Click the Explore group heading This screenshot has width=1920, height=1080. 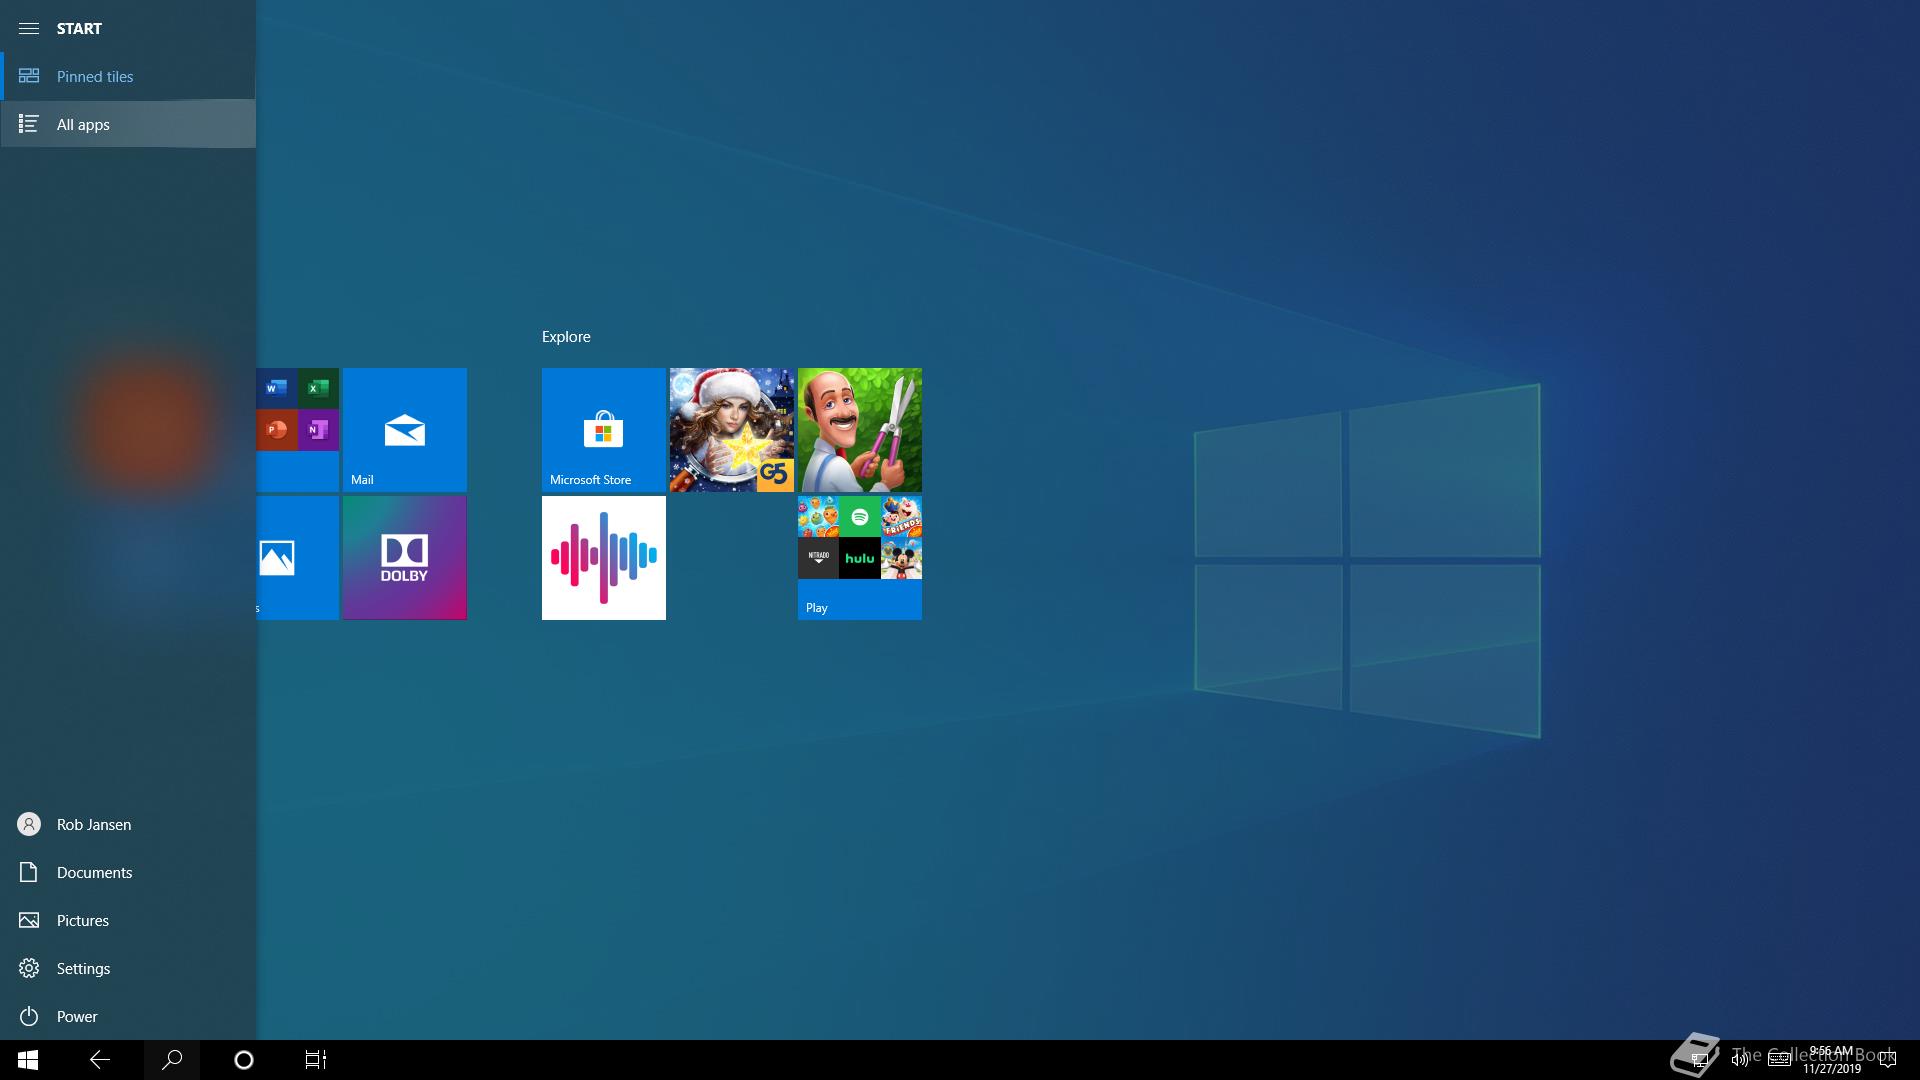pyautogui.click(x=566, y=337)
